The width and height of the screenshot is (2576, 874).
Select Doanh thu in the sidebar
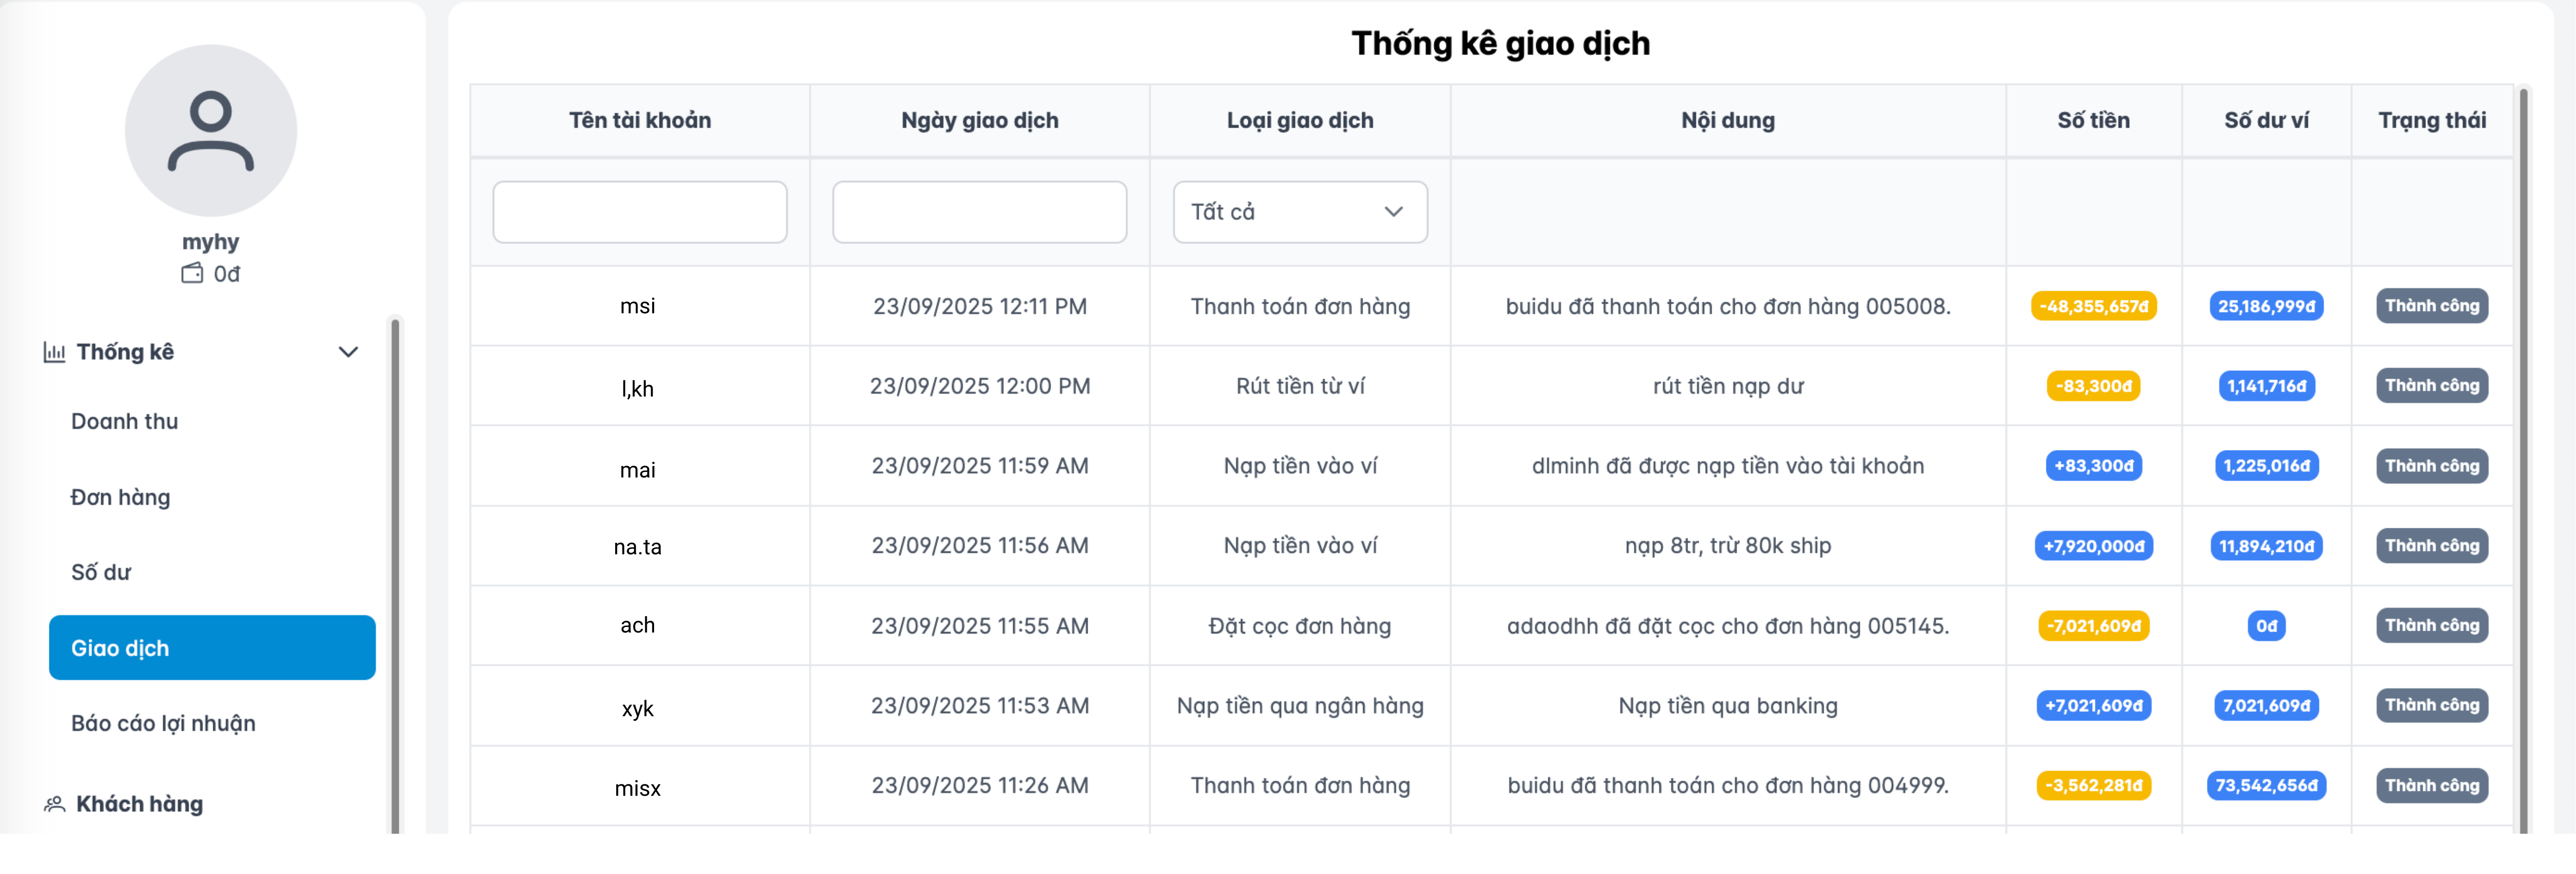(x=124, y=421)
